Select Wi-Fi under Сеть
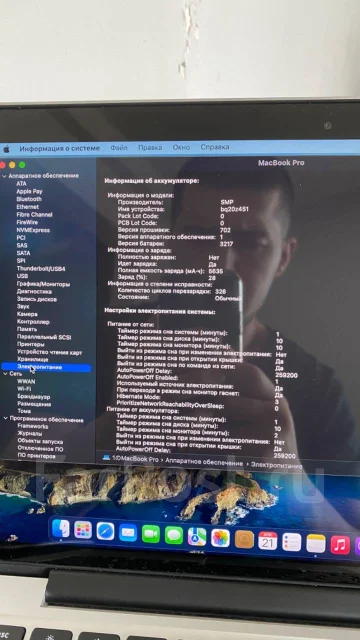 [x=24, y=389]
